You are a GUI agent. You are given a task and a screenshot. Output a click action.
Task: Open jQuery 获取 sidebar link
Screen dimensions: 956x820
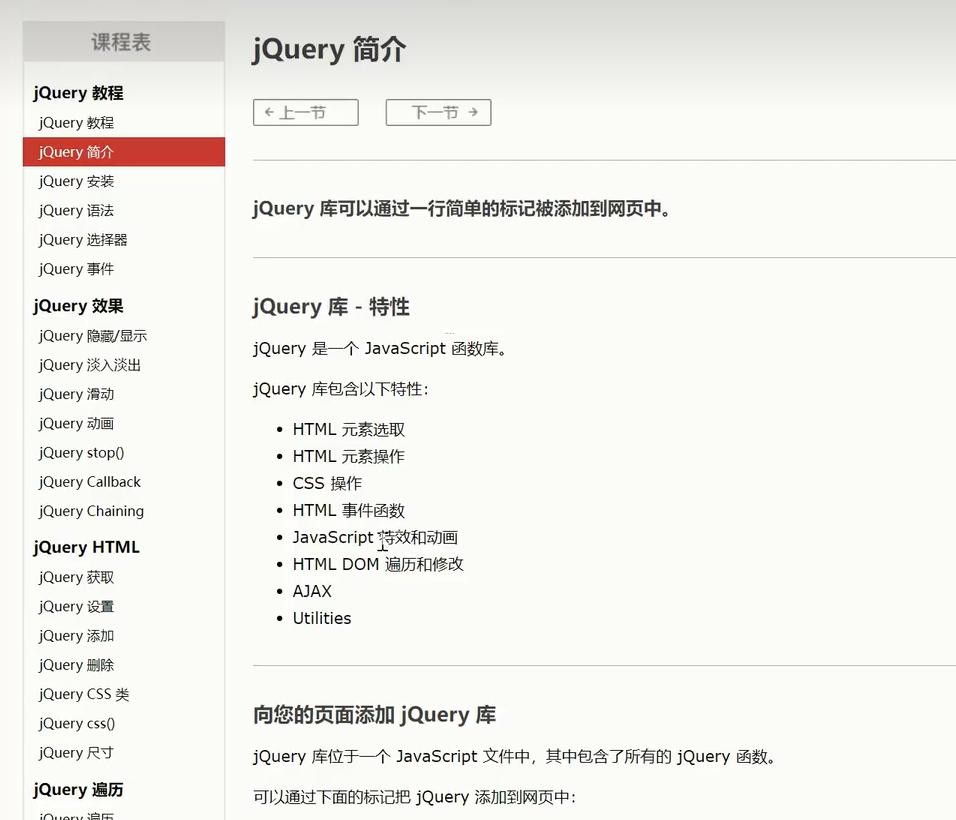[x=76, y=577]
